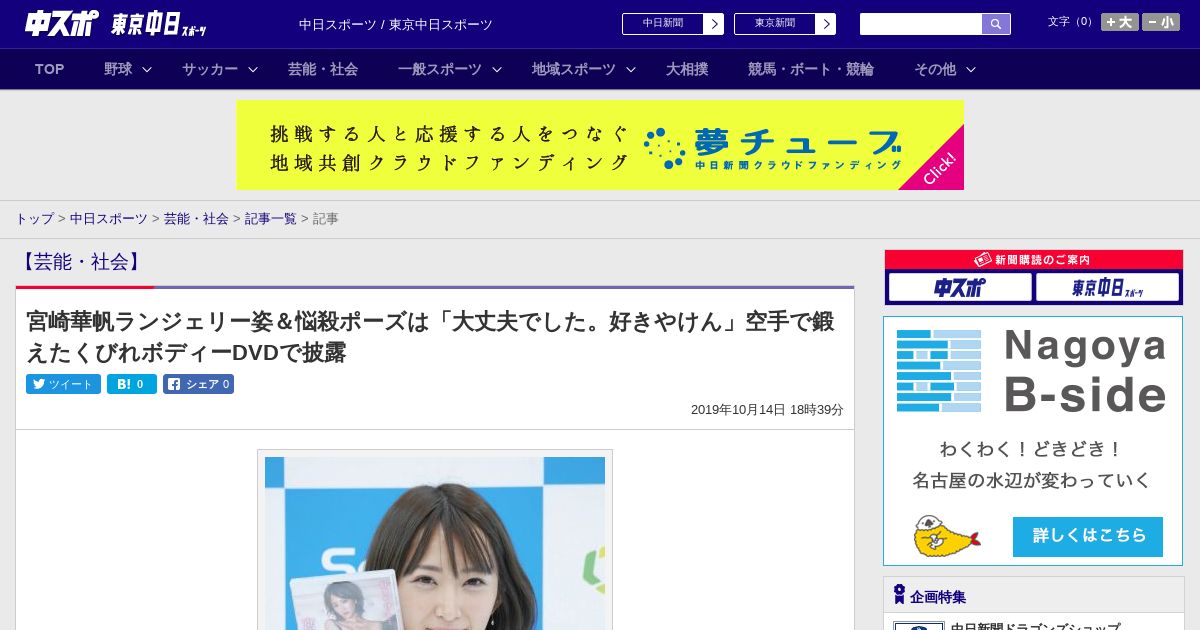1200x630 pixels.
Task: Click the Nagoya B-side building blocks logo
Action: [939, 371]
